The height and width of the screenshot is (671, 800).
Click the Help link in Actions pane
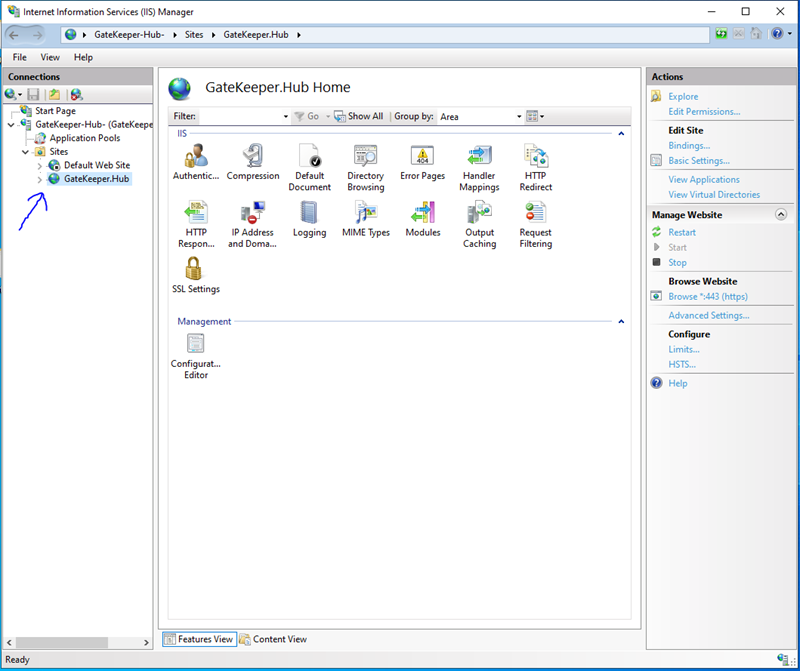[678, 383]
